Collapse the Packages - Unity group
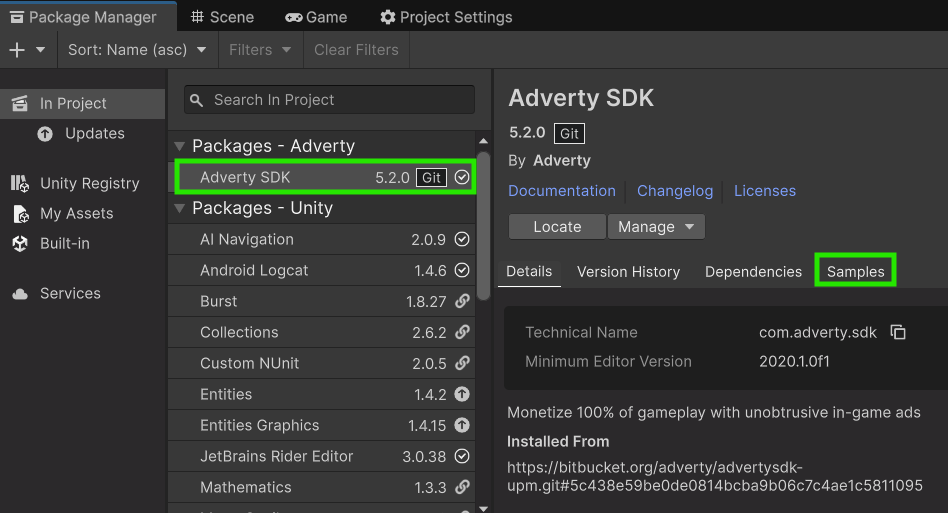The width and height of the screenshot is (948, 513). [x=181, y=209]
